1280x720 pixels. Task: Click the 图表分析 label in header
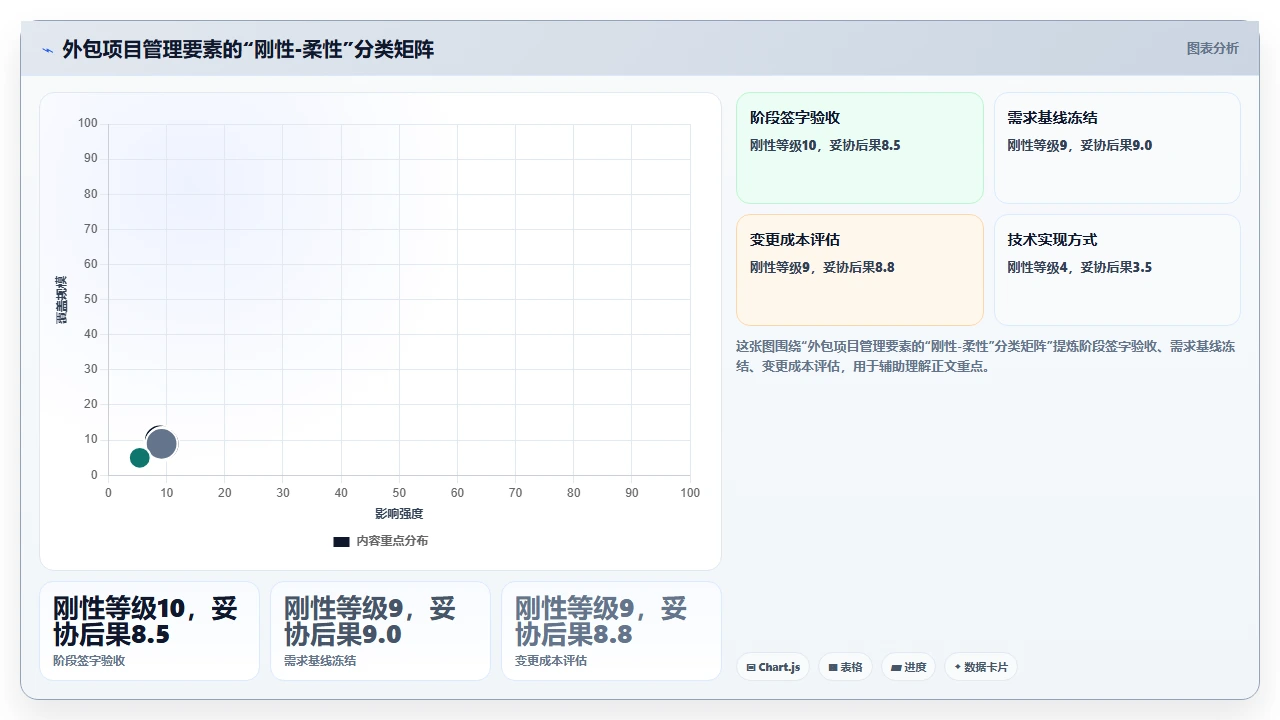pyautogui.click(x=1212, y=48)
